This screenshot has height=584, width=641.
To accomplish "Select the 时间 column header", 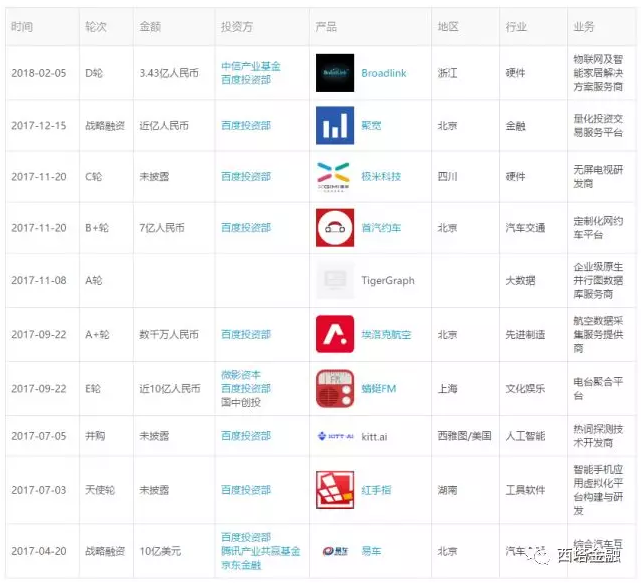I will 22,27.
